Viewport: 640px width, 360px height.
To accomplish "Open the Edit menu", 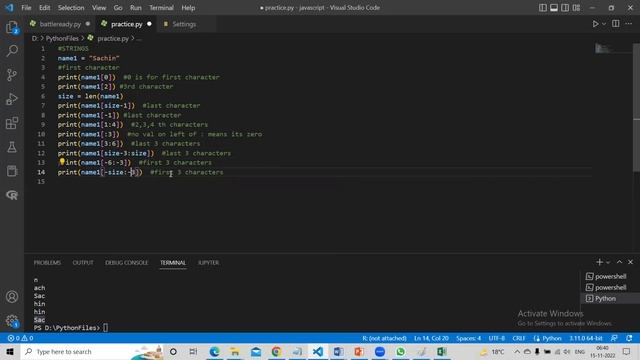I will (x=44, y=8).
